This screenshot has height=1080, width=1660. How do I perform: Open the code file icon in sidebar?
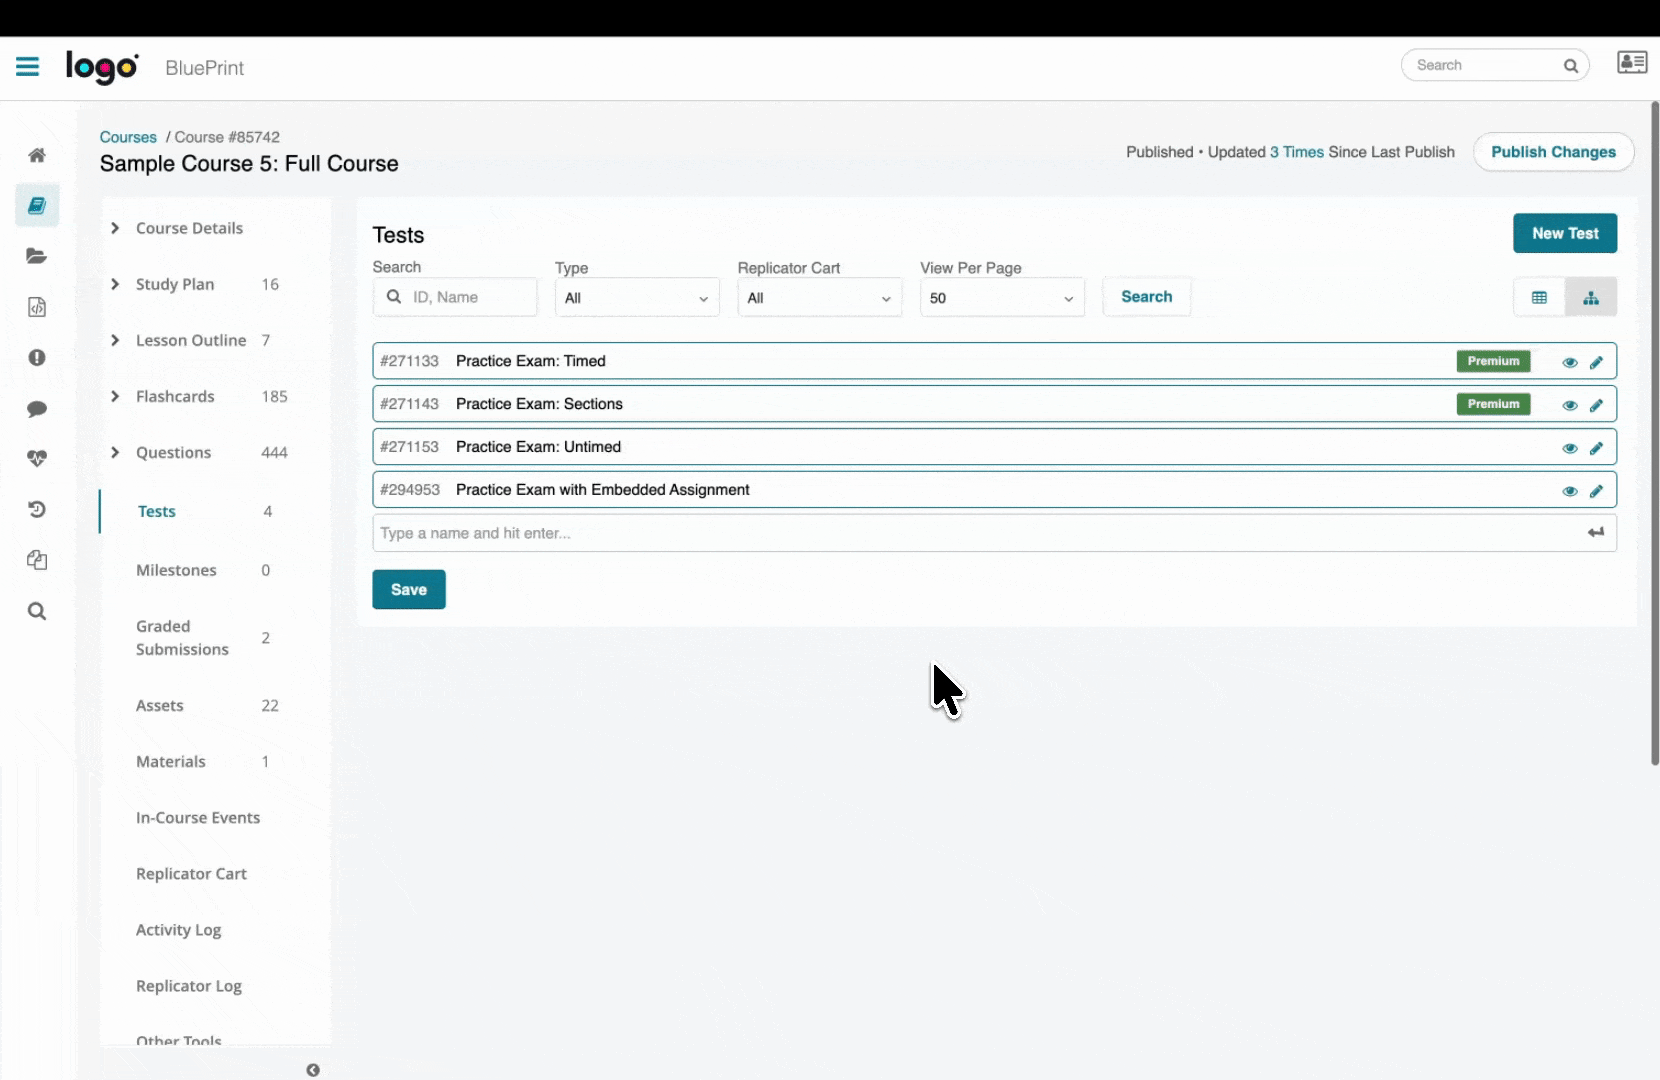pos(37,307)
